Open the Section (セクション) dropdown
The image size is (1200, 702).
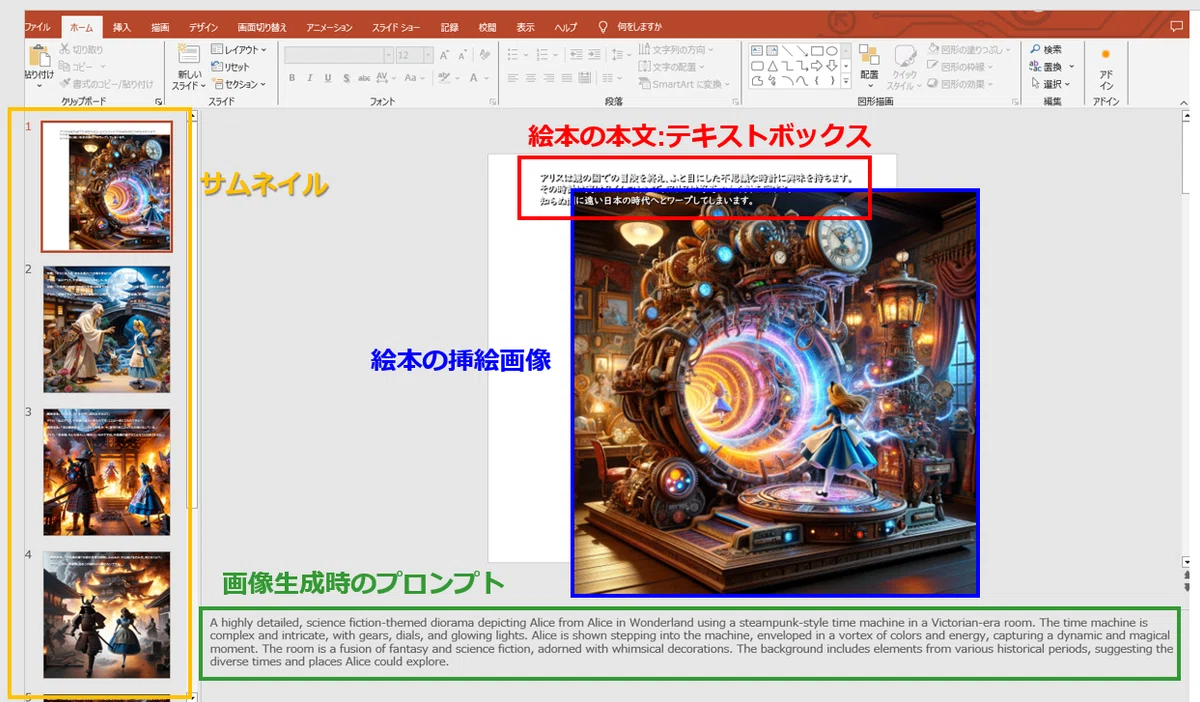click(x=238, y=84)
